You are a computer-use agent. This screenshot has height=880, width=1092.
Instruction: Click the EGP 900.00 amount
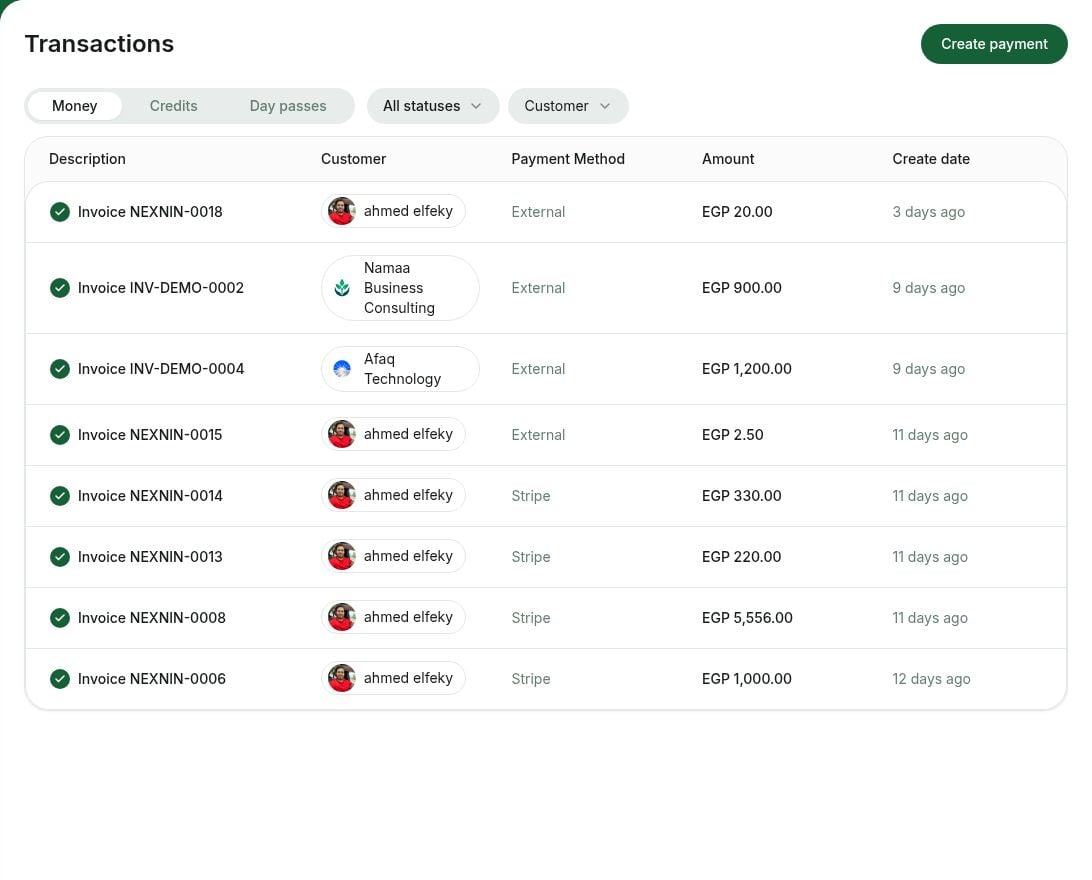(742, 288)
